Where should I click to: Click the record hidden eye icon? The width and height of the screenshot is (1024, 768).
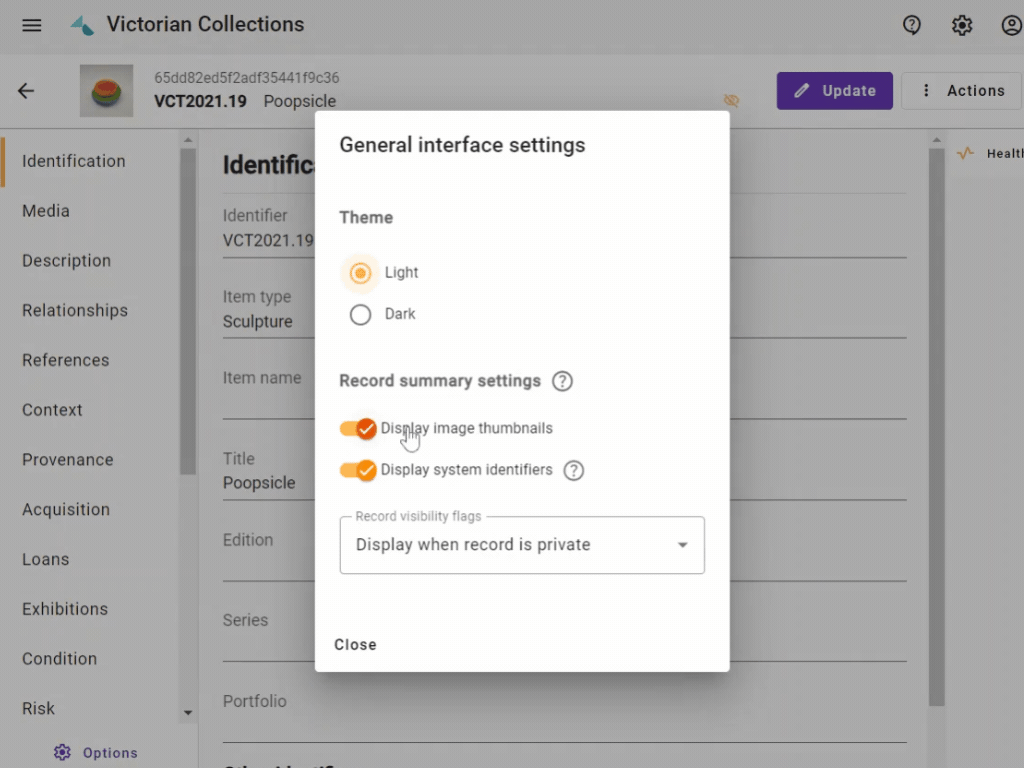[x=731, y=101]
